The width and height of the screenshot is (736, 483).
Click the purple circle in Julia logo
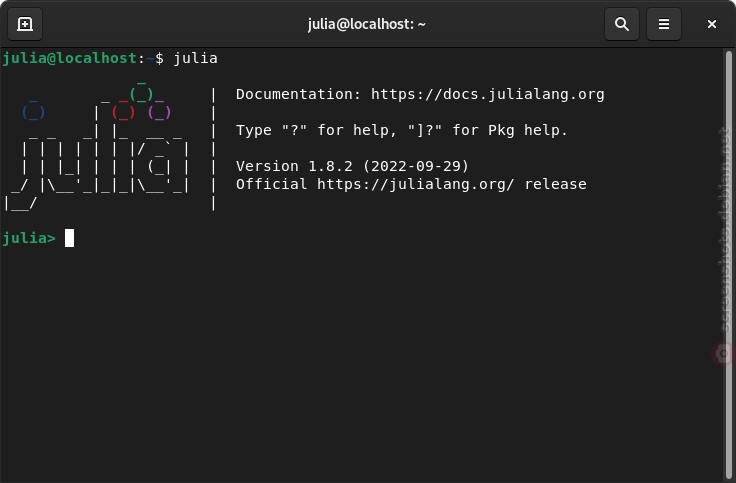(160, 113)
